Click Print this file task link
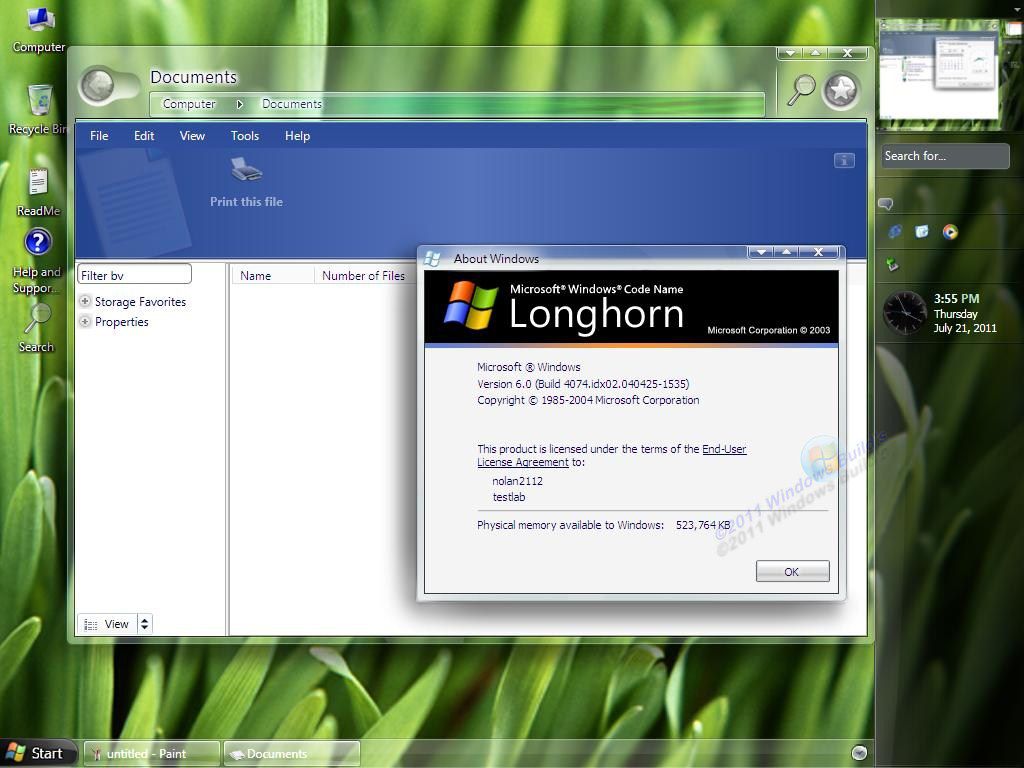 coord(246,202)
